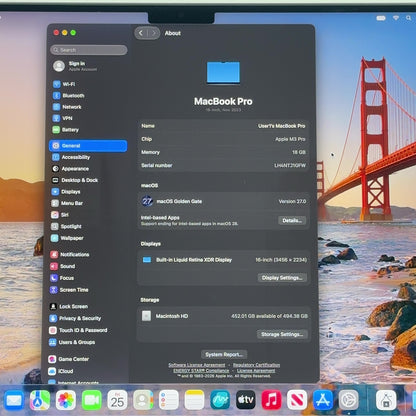Screen dimensions: 416x416
Task: Select Notifications in the sidebar
Action: [x=70, y=255]
